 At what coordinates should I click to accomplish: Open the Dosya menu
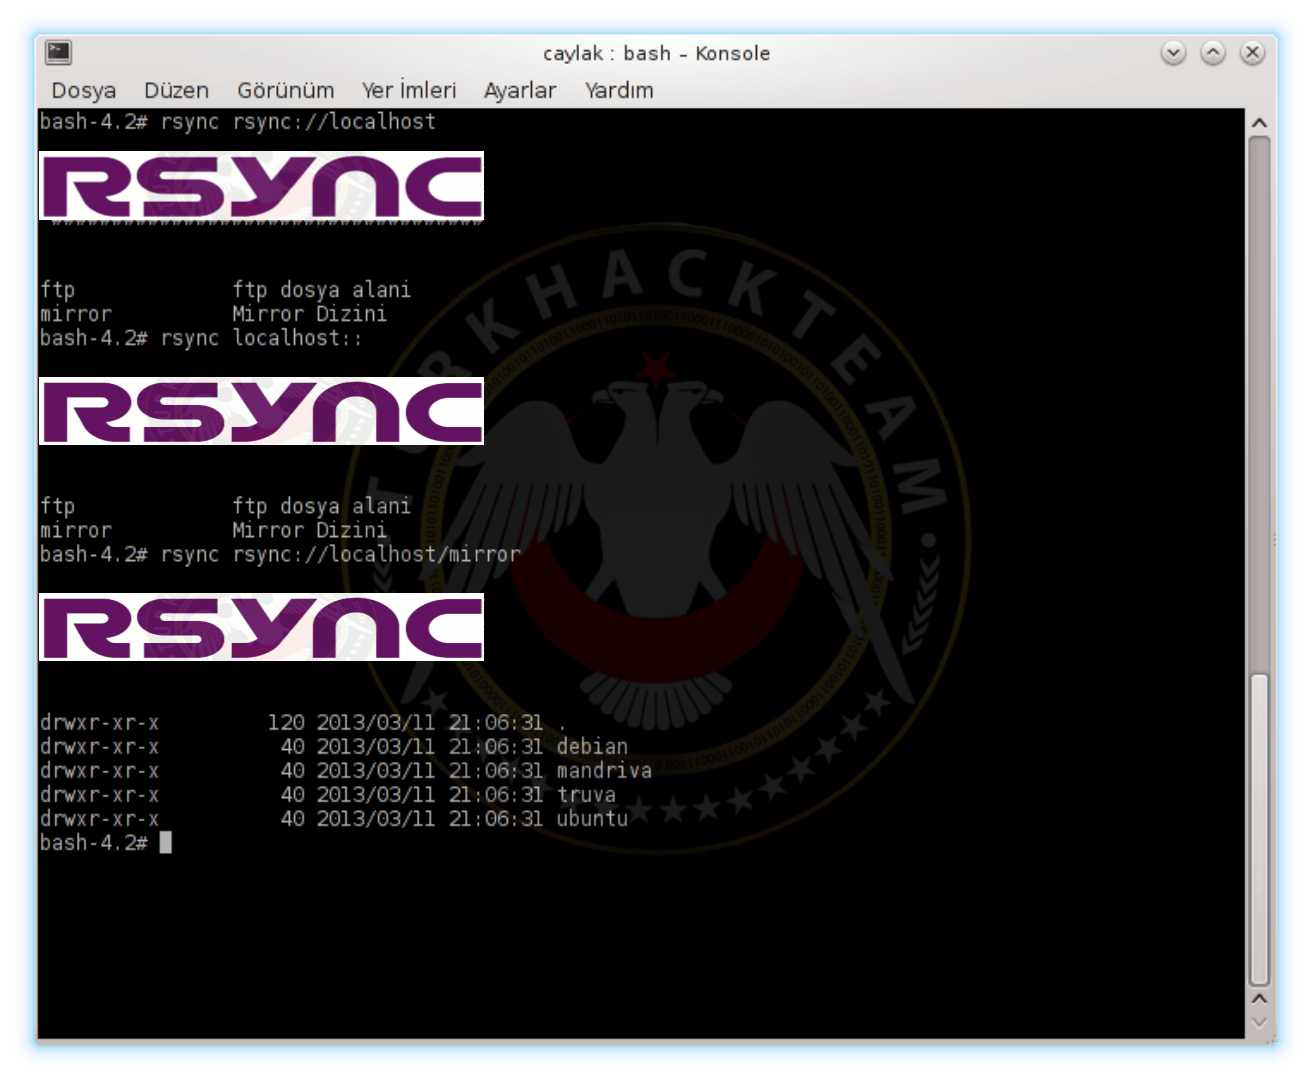click(x=83, y=90)
